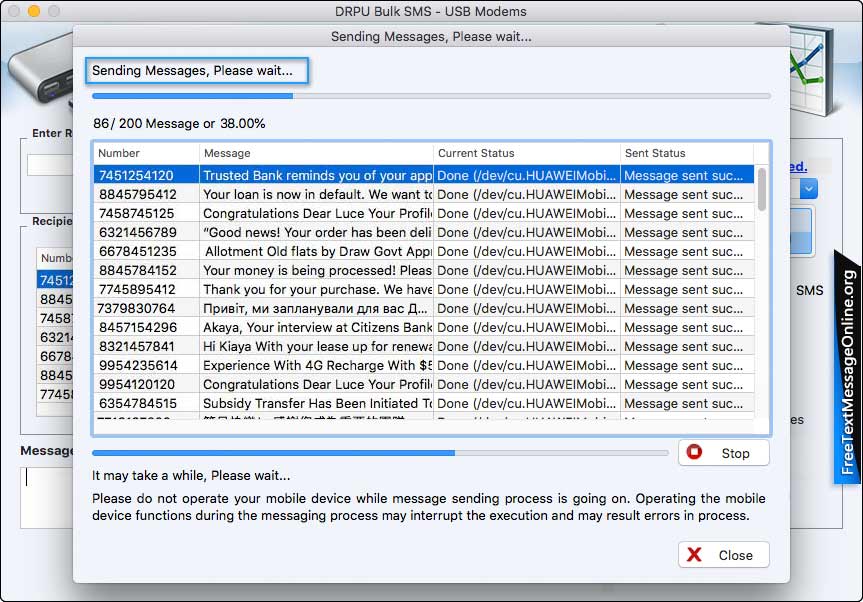Click the blue dropdown arrow in main window
863x602 pixels.
808,189
